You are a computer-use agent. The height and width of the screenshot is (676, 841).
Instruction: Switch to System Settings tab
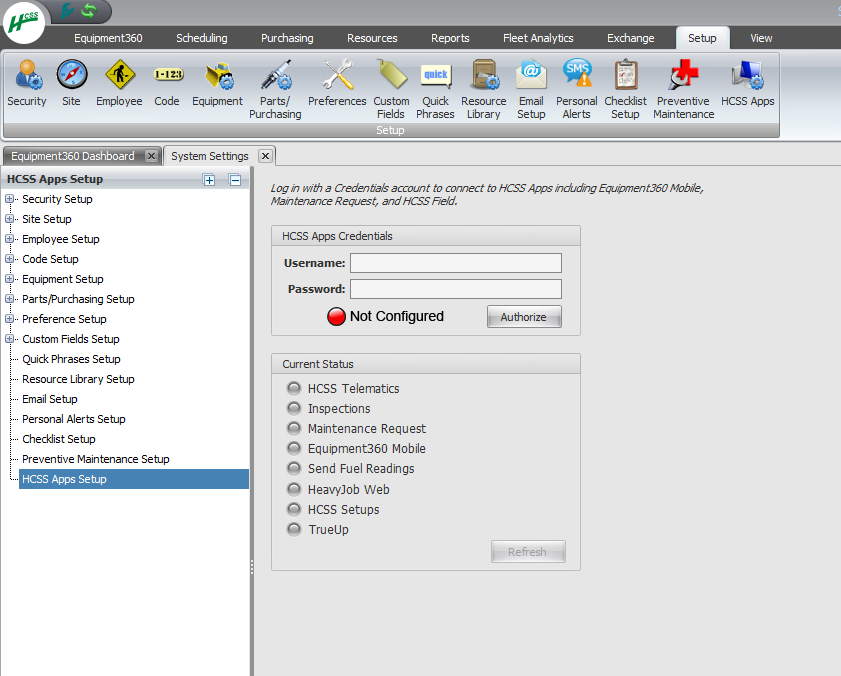[x=210, y=156]
